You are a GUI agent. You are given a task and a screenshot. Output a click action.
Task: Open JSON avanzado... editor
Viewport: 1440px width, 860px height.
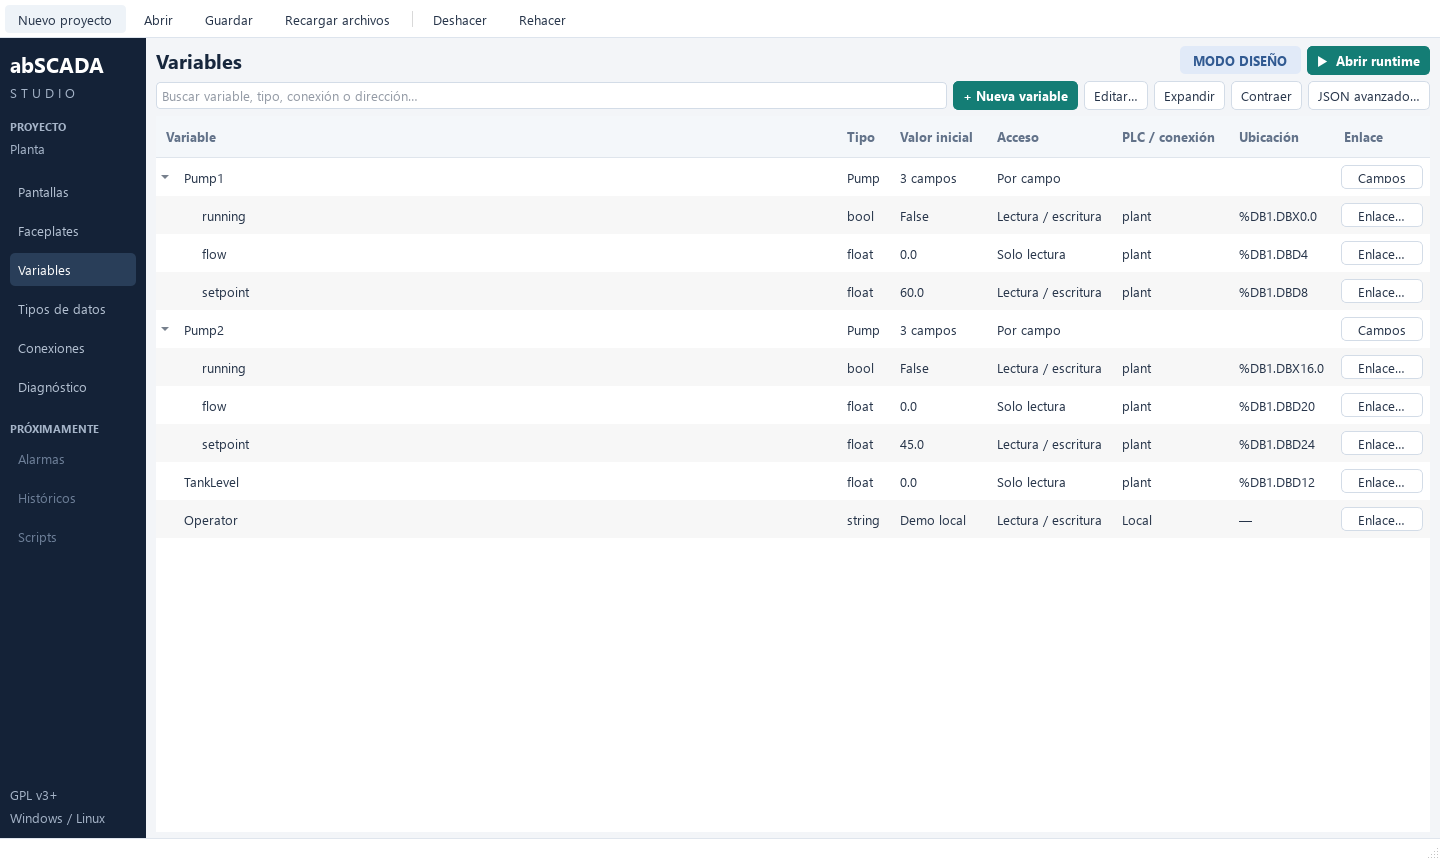[x=1369, y=96]
